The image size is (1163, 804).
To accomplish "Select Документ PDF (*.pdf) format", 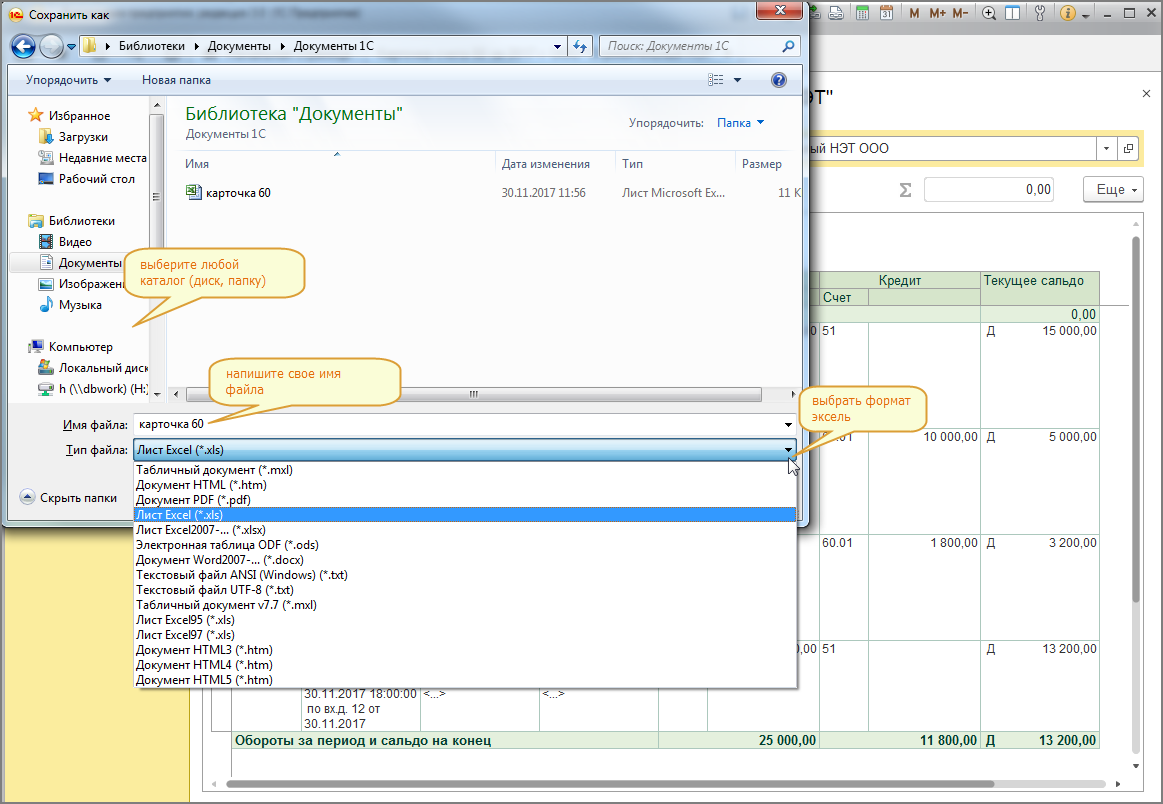I will [x=193, y=499].
